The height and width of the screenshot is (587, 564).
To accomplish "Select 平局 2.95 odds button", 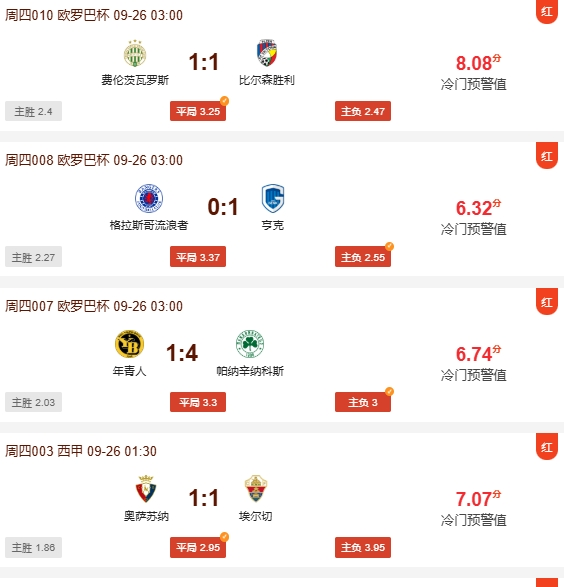I will (198, 547).
